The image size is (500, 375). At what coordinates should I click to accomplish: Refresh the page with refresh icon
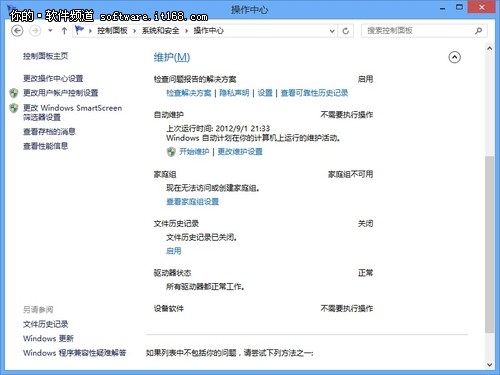(346, 31)
